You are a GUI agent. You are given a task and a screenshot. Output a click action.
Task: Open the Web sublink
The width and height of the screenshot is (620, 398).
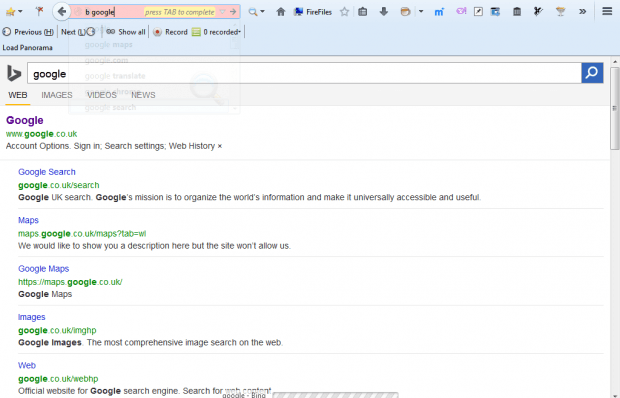point(27,366)
